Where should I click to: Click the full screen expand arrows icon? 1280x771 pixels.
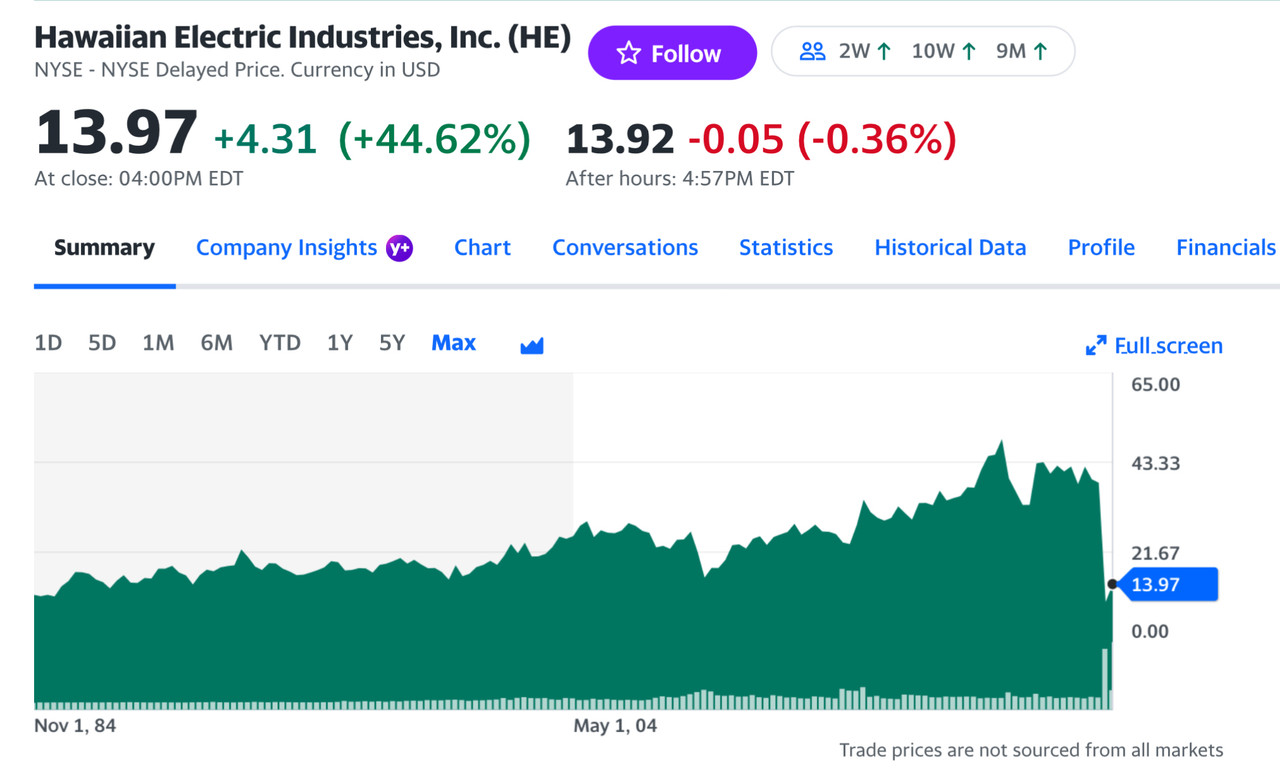click(x=1096, y=346)
